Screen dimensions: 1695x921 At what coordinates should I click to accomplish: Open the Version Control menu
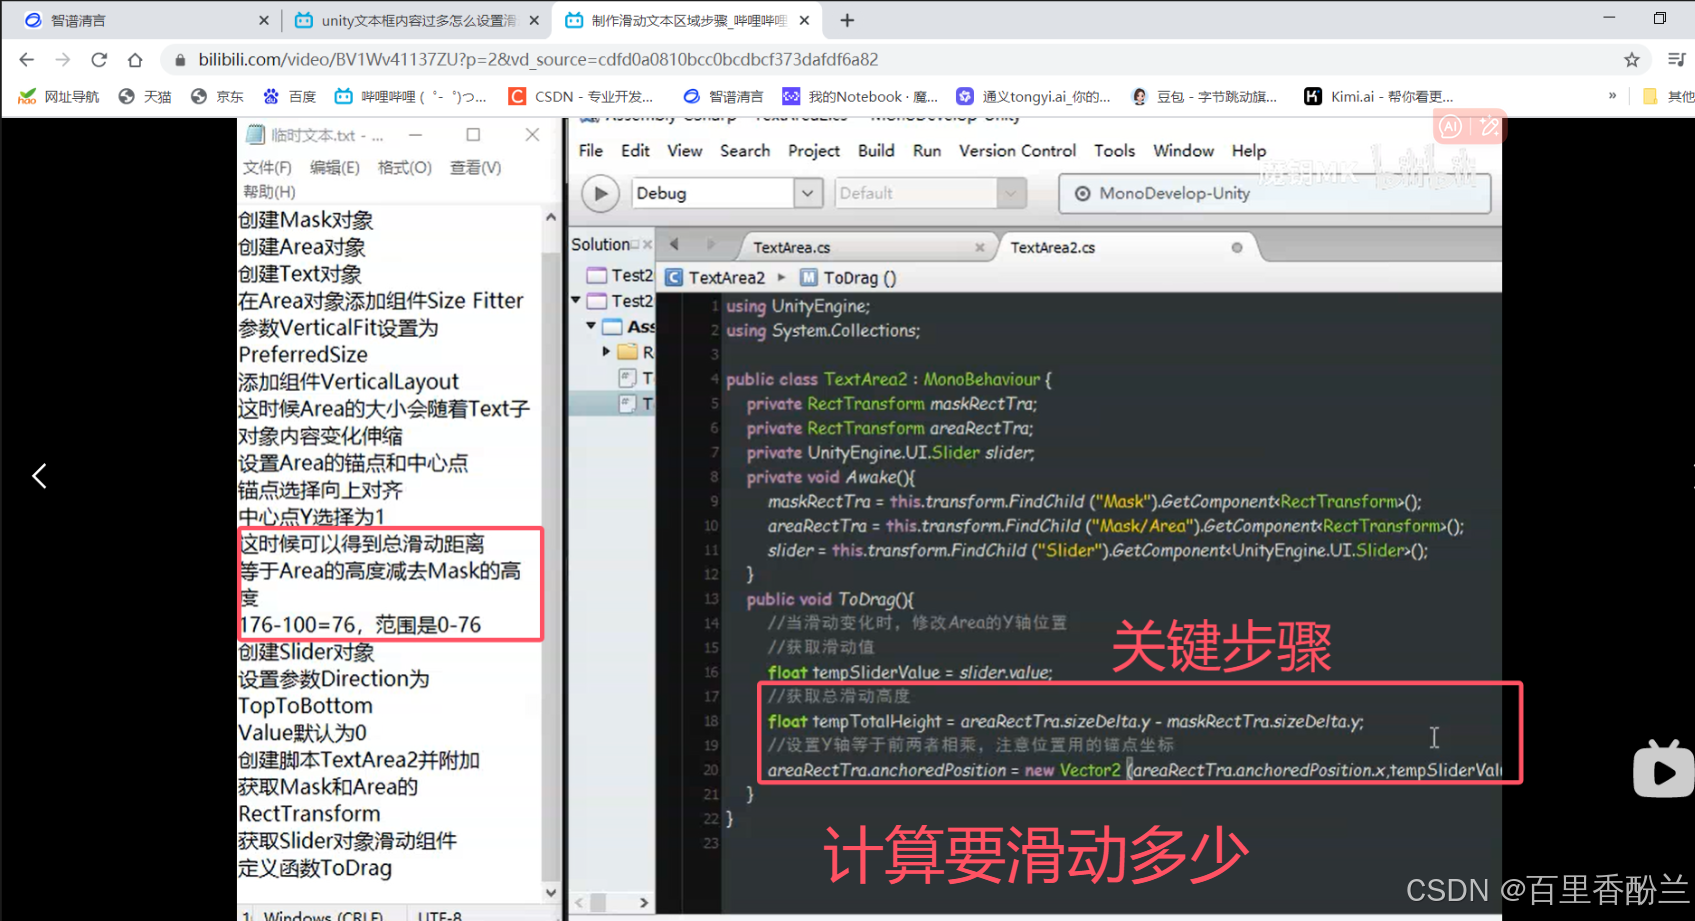1017,150
